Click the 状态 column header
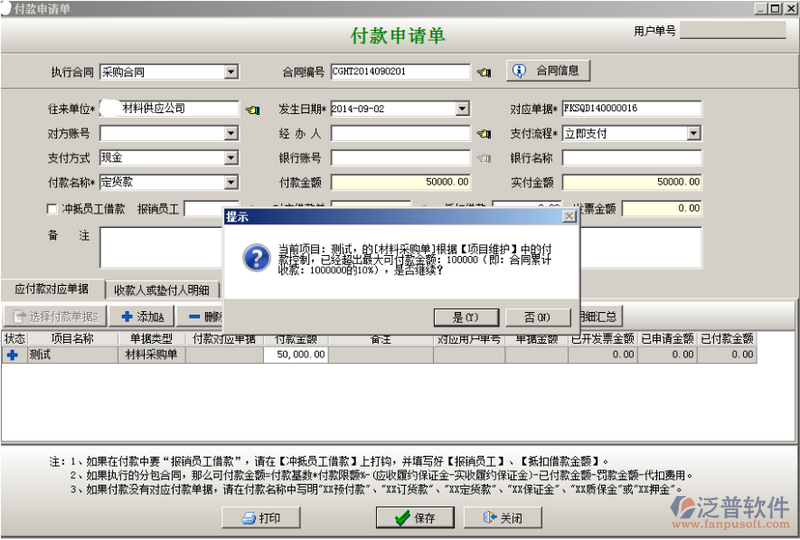The width and height of the screenshot is (800, 540). (x=15, y=339)
